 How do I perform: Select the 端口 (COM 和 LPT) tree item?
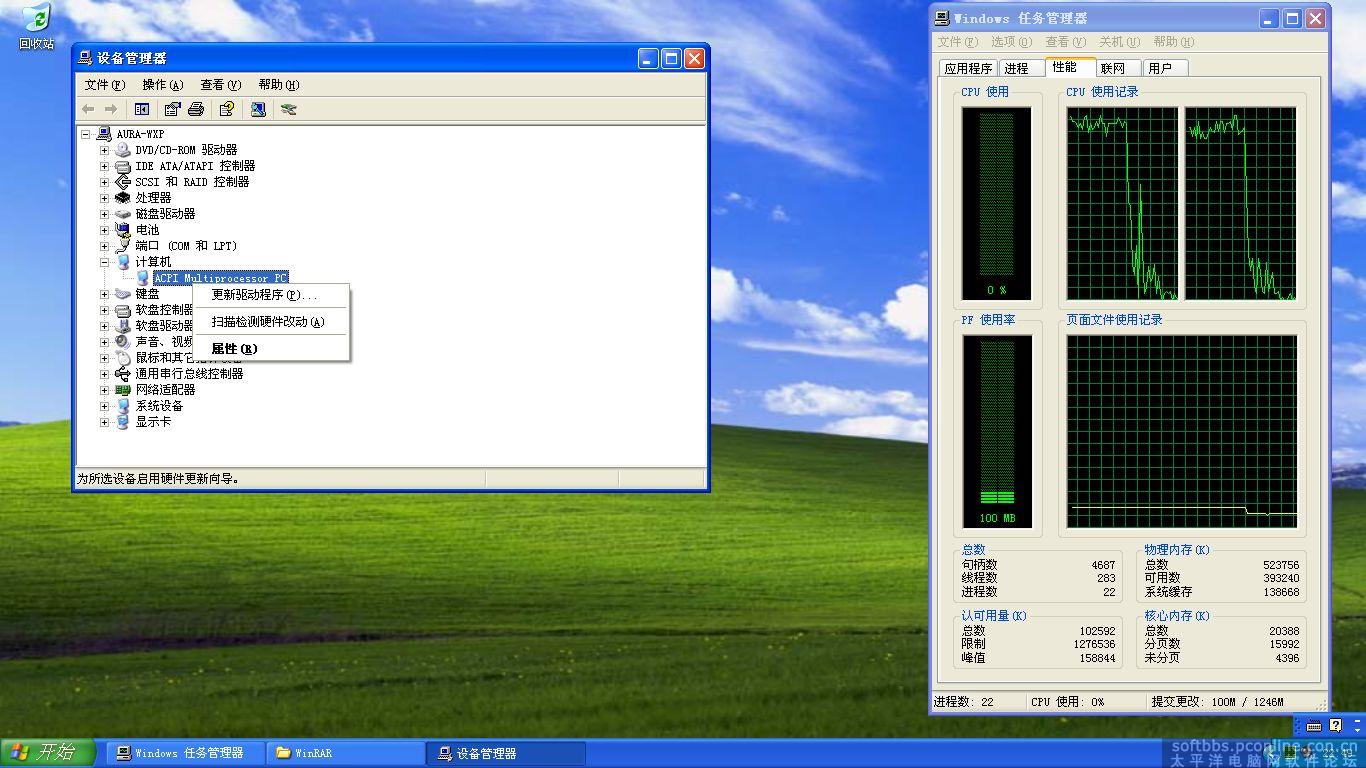pyautogui.click(x=186, y=246)
